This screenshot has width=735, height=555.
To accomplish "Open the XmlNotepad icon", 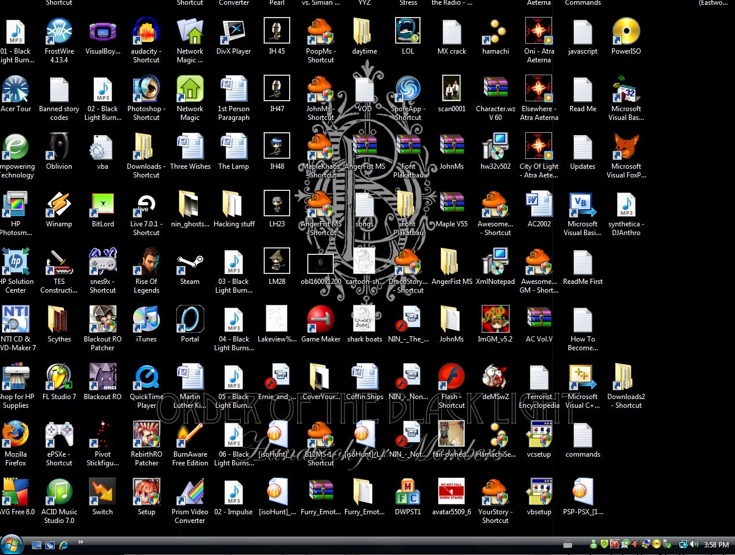I will pos(495,262).
